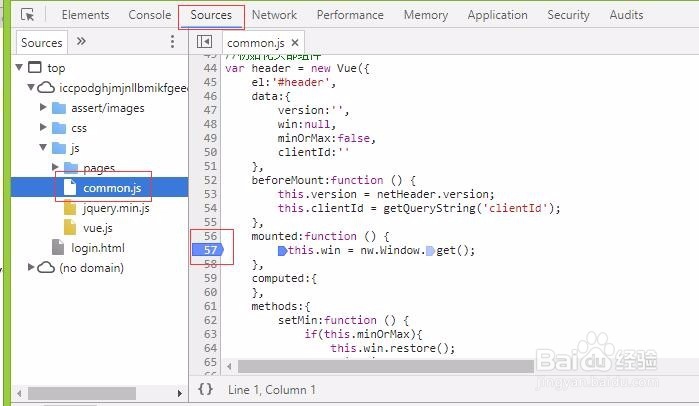Expand the assert/images folder
This screenshot has width=699, height=406.
click(43, 107)
